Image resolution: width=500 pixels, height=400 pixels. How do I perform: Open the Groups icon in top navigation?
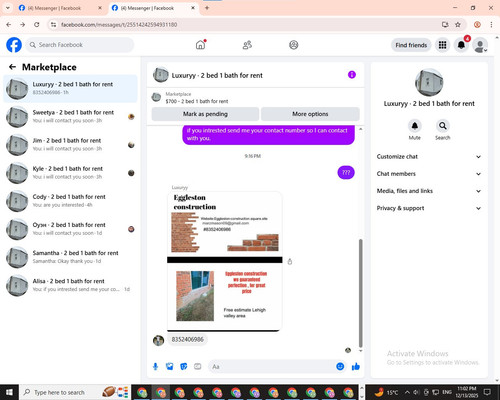(293, 45)
